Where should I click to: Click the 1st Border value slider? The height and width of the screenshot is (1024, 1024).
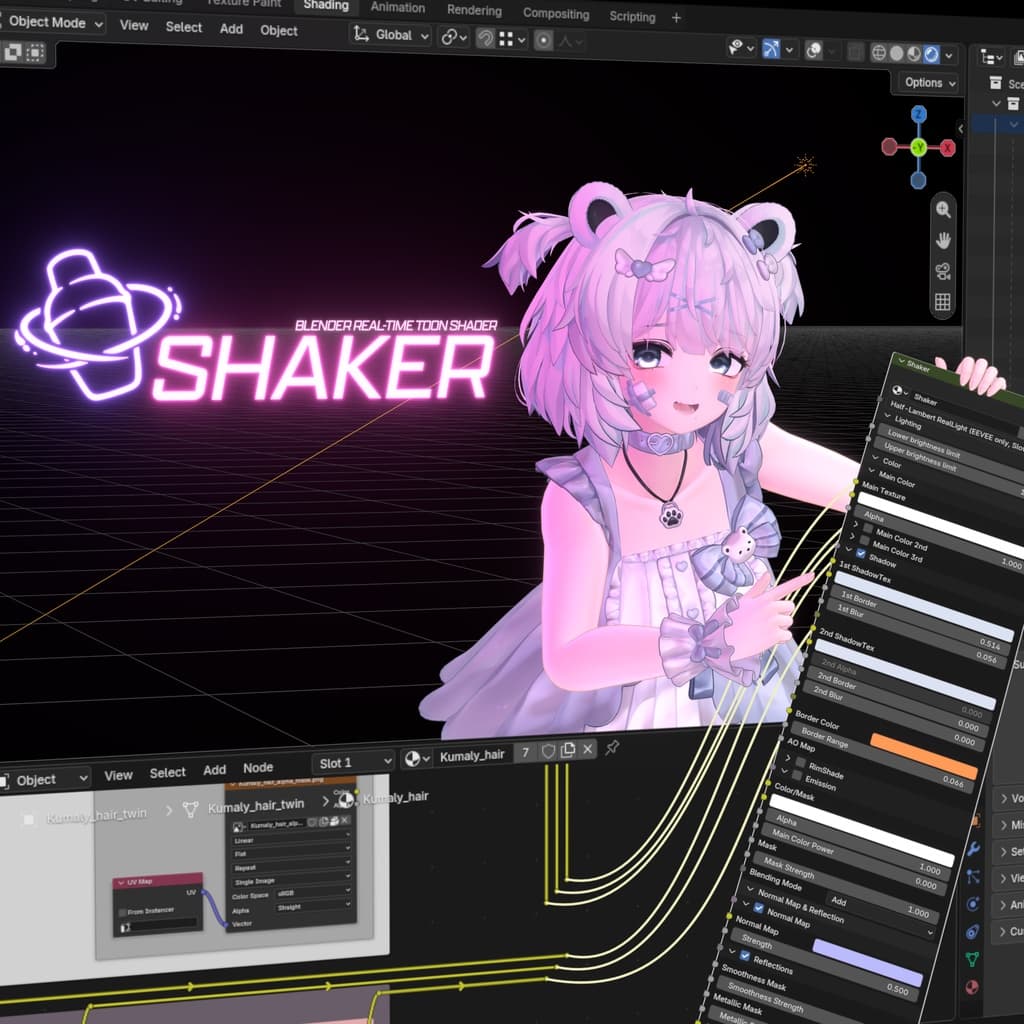(920, 619)
